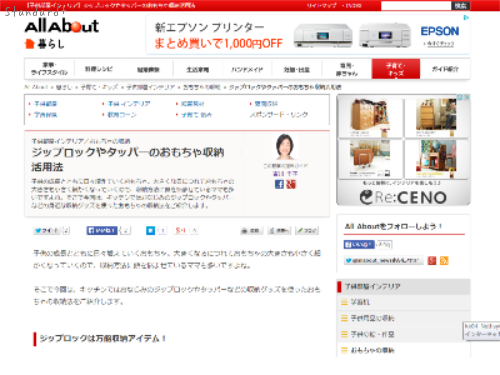Open the 子育て・キッズ navigation tab
This screenshot has height=375, width=500.
click(396, 69)
